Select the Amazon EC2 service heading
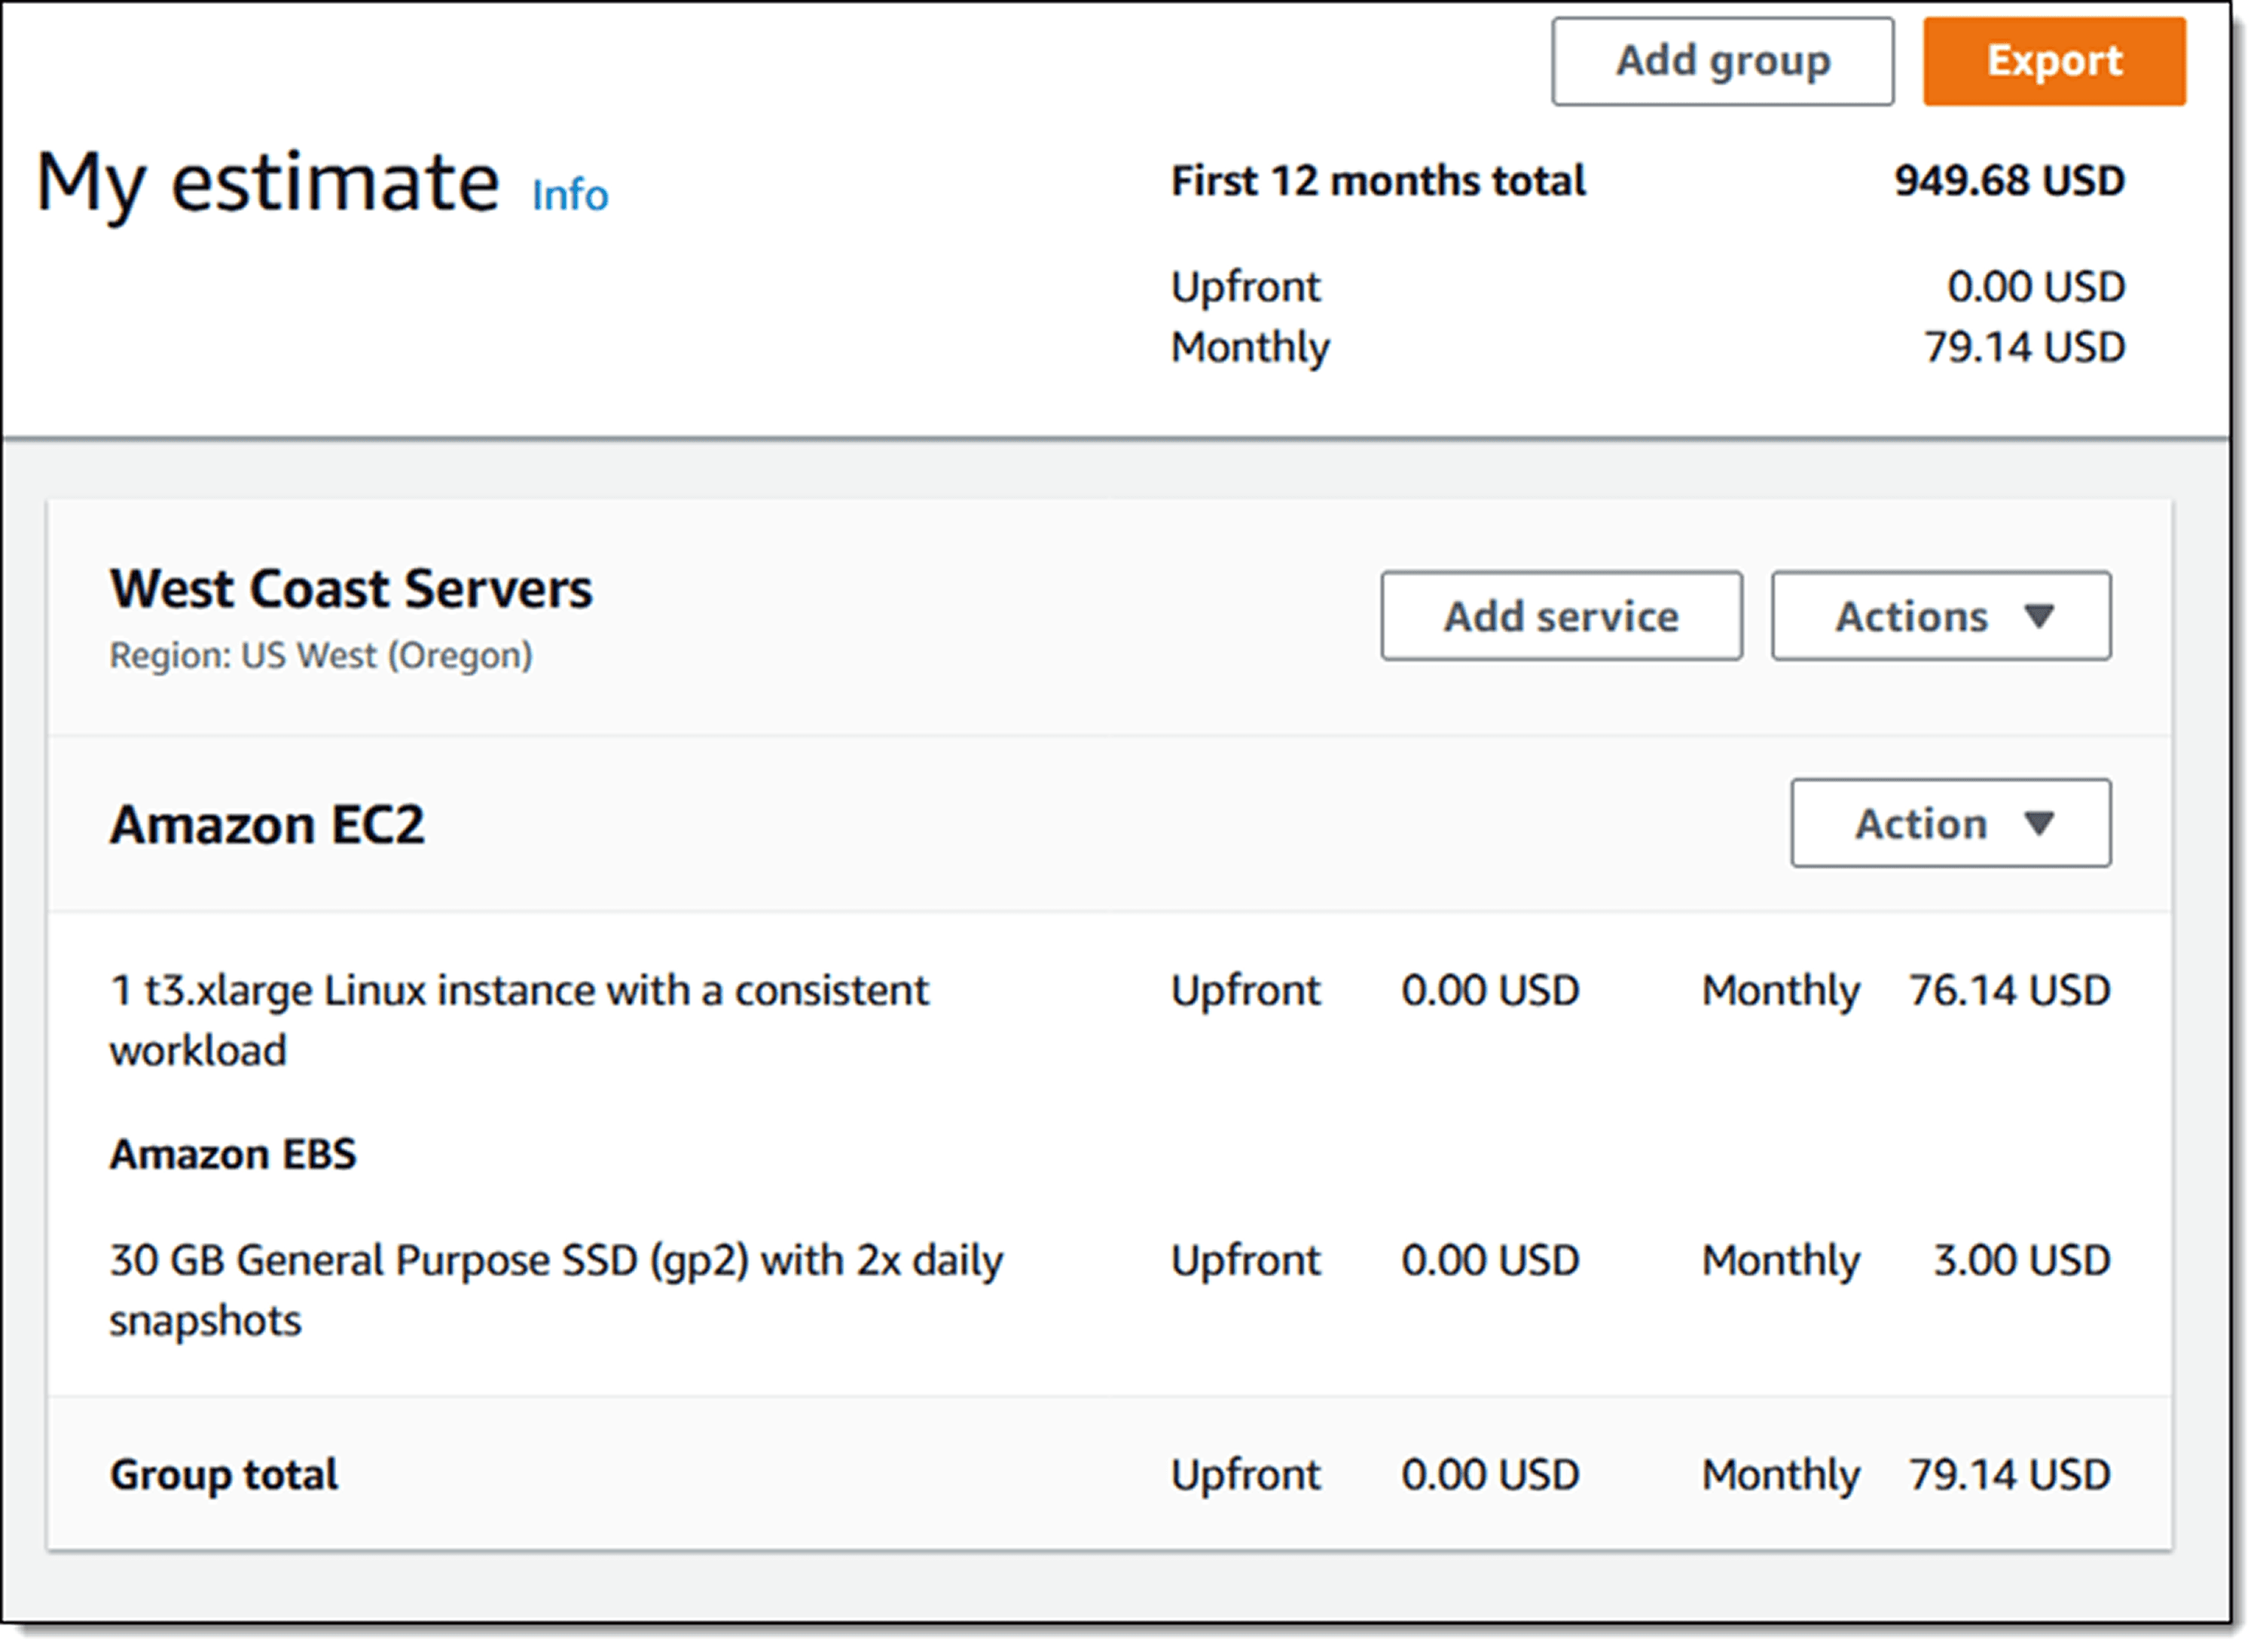Screen dimensions: 2260x1652 pyautogui.click(x=267, y=825)
